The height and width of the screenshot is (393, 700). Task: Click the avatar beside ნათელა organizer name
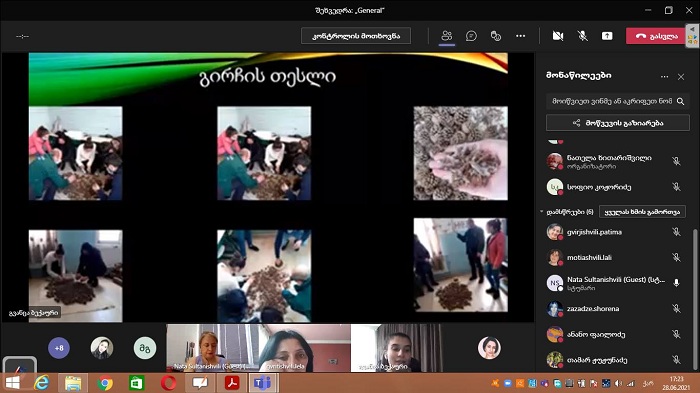[554, 161]
